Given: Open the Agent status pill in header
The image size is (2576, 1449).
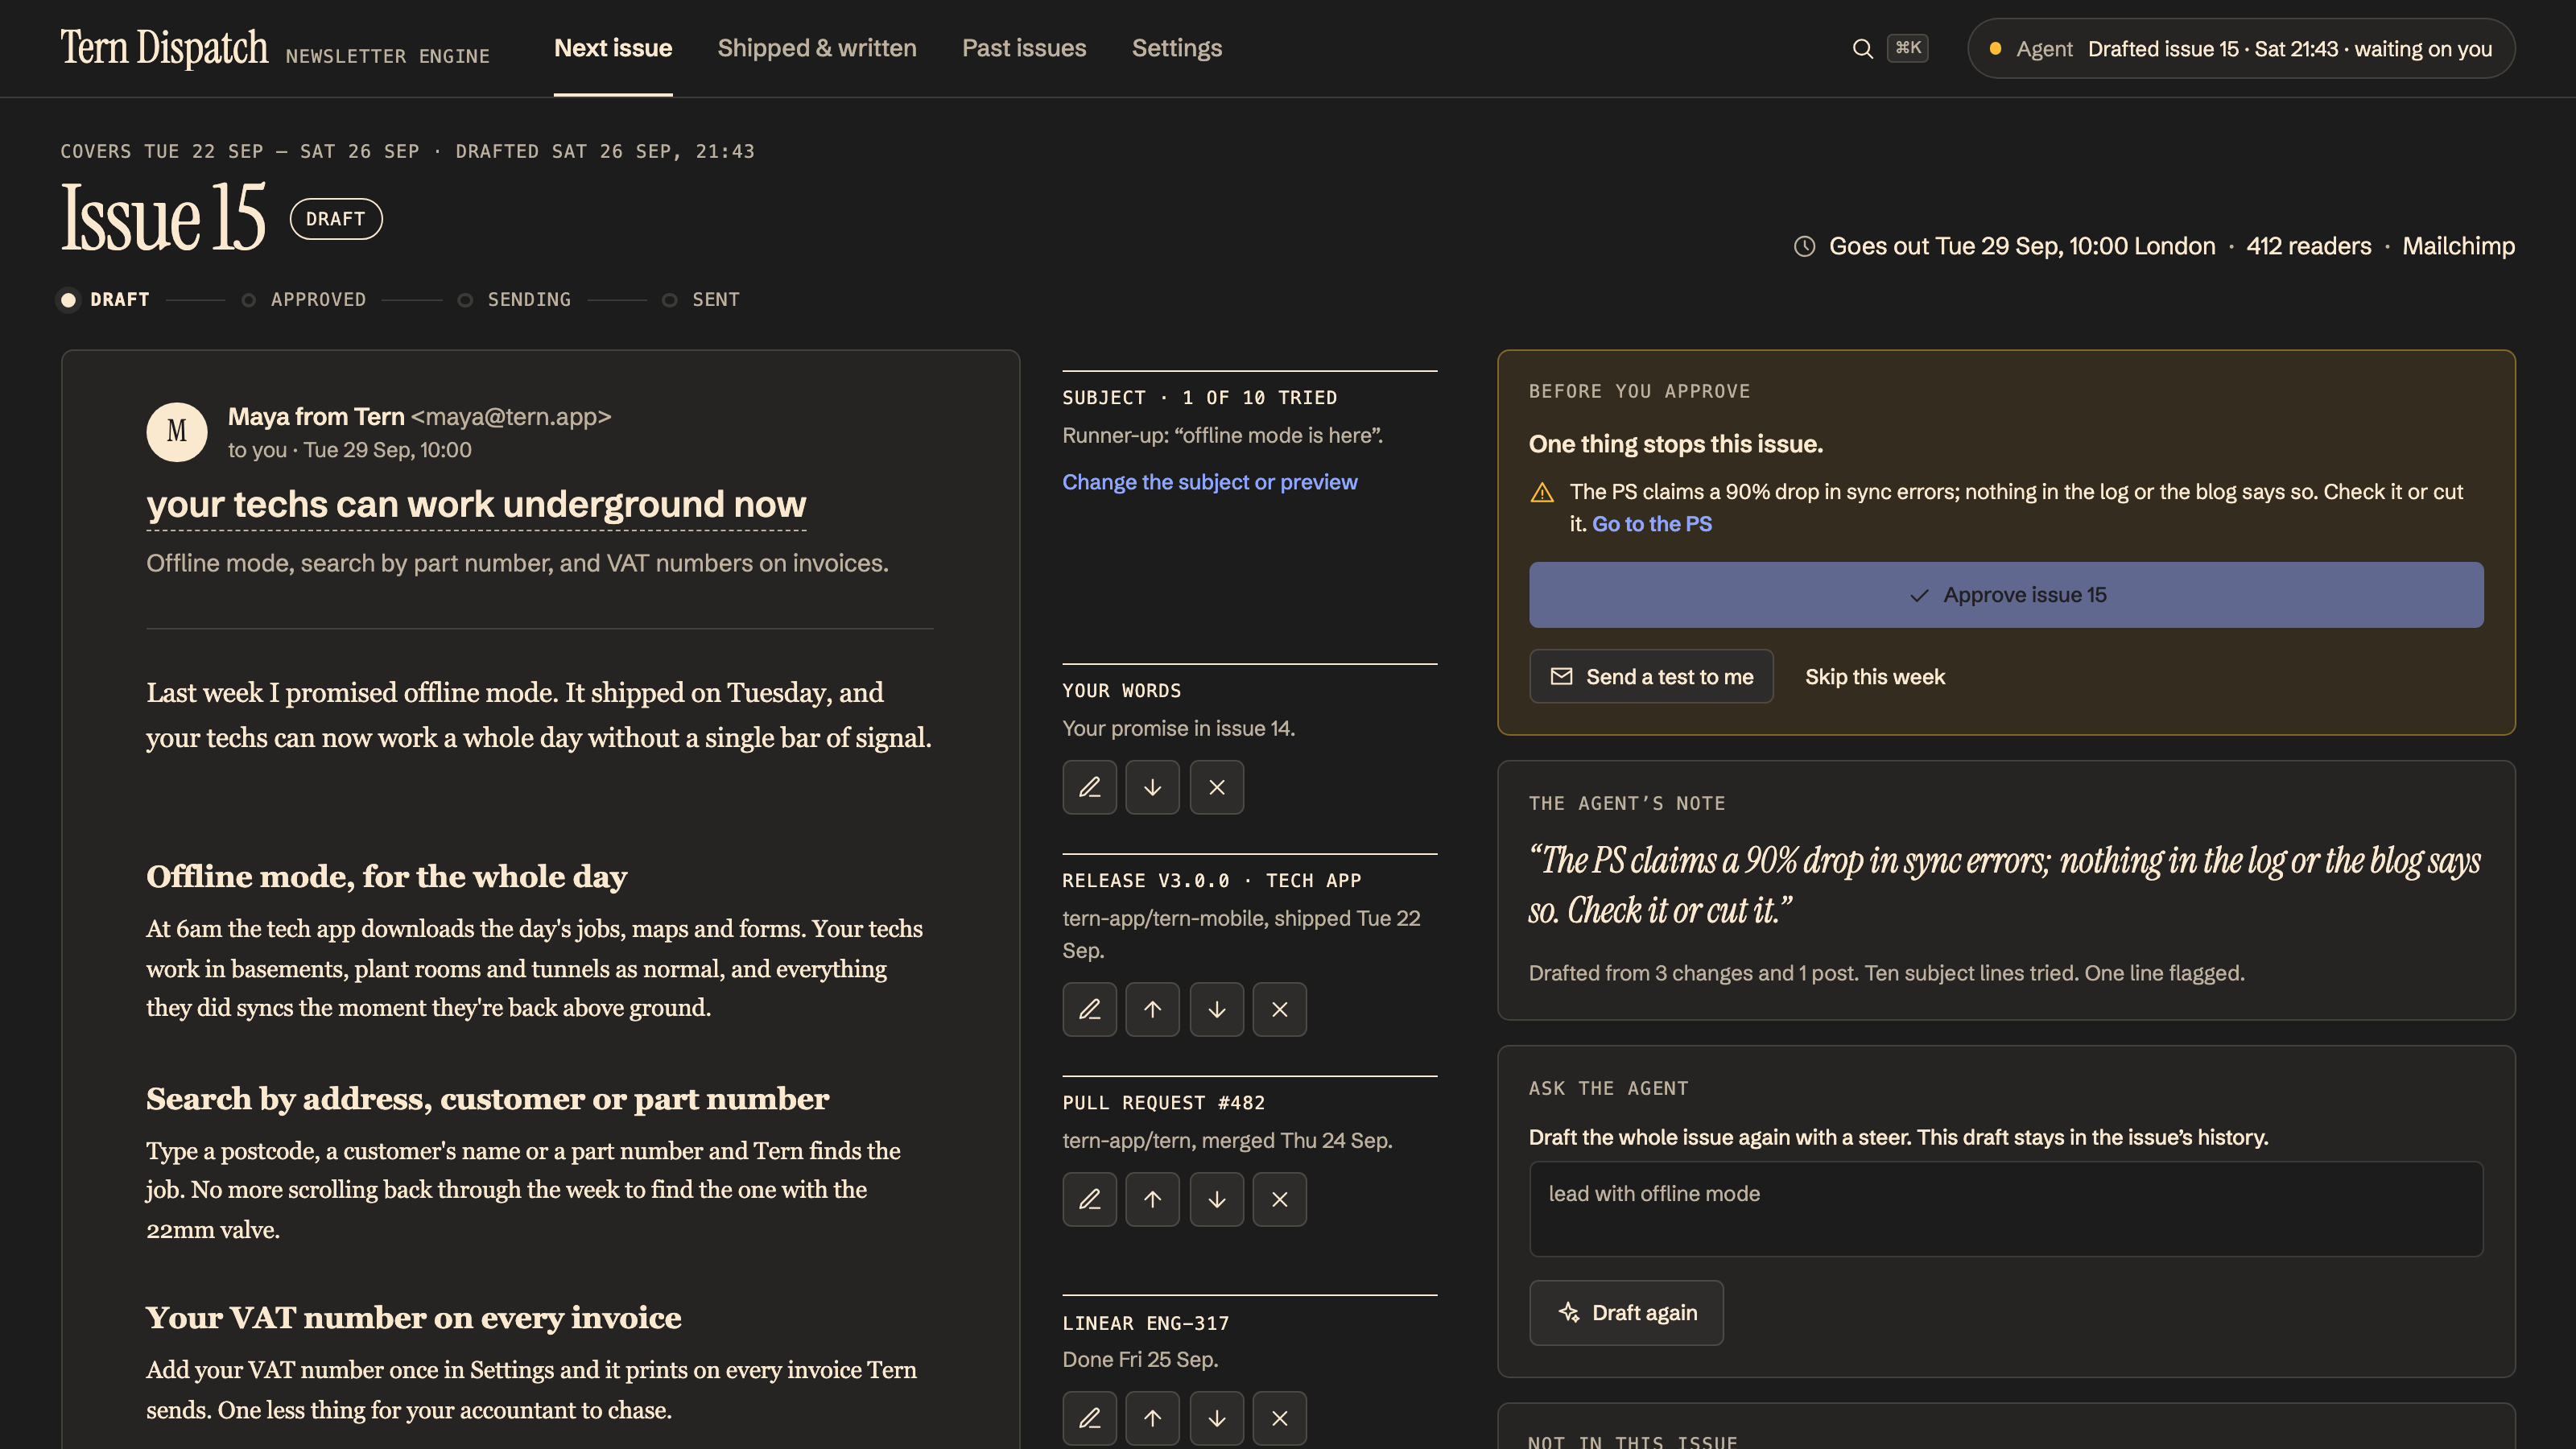Looking at the screenshot, I should click(2240, 48).
